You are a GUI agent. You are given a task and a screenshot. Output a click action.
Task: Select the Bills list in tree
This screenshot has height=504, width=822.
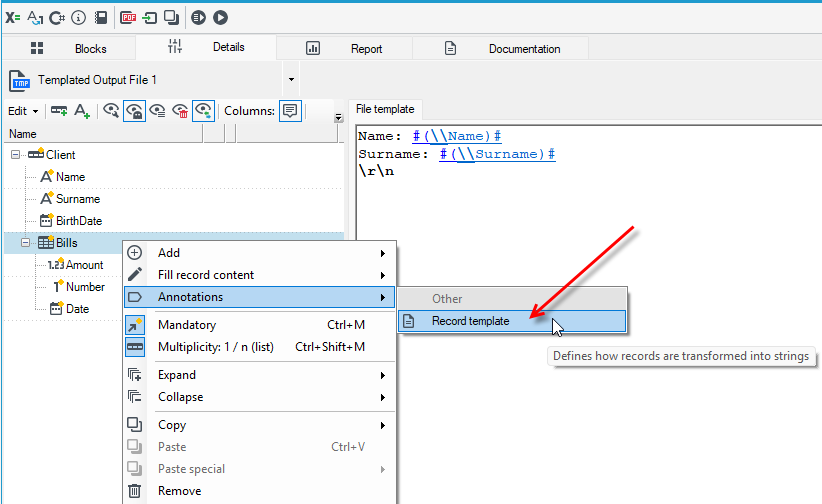click(x=67, y=243)
